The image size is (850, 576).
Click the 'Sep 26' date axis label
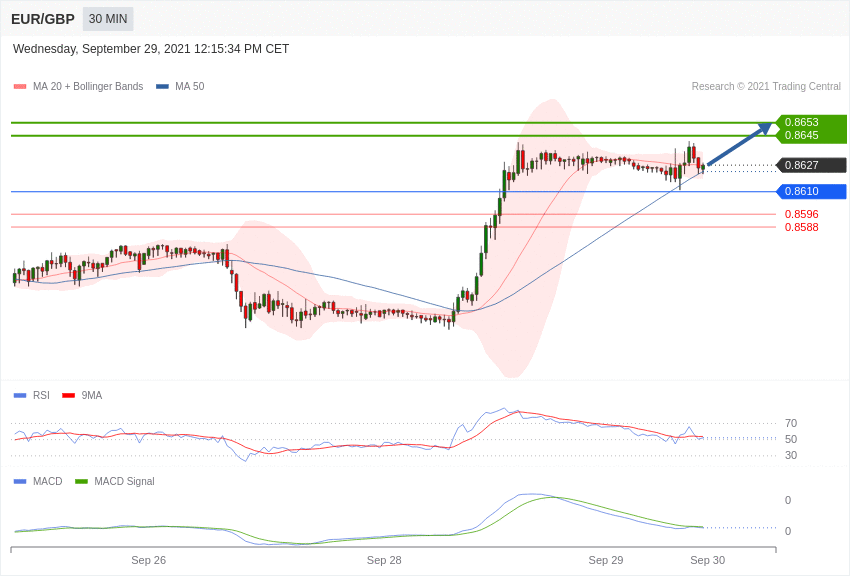point(149,560)
